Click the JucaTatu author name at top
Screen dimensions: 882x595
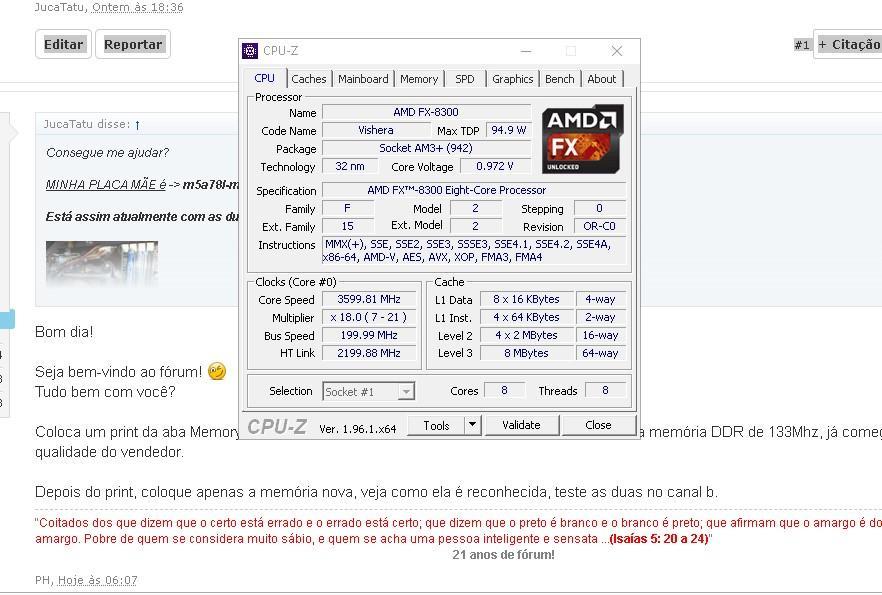click(x=61, y=7)
